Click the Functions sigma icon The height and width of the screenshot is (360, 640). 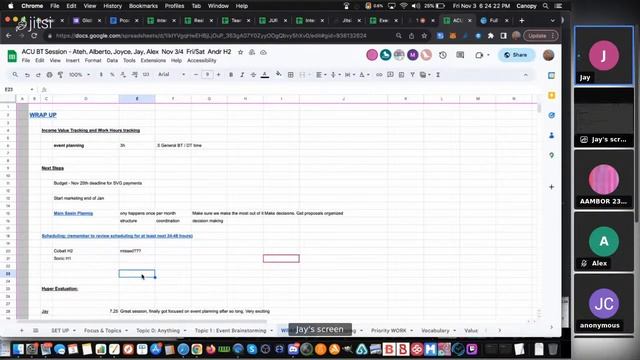438,75
